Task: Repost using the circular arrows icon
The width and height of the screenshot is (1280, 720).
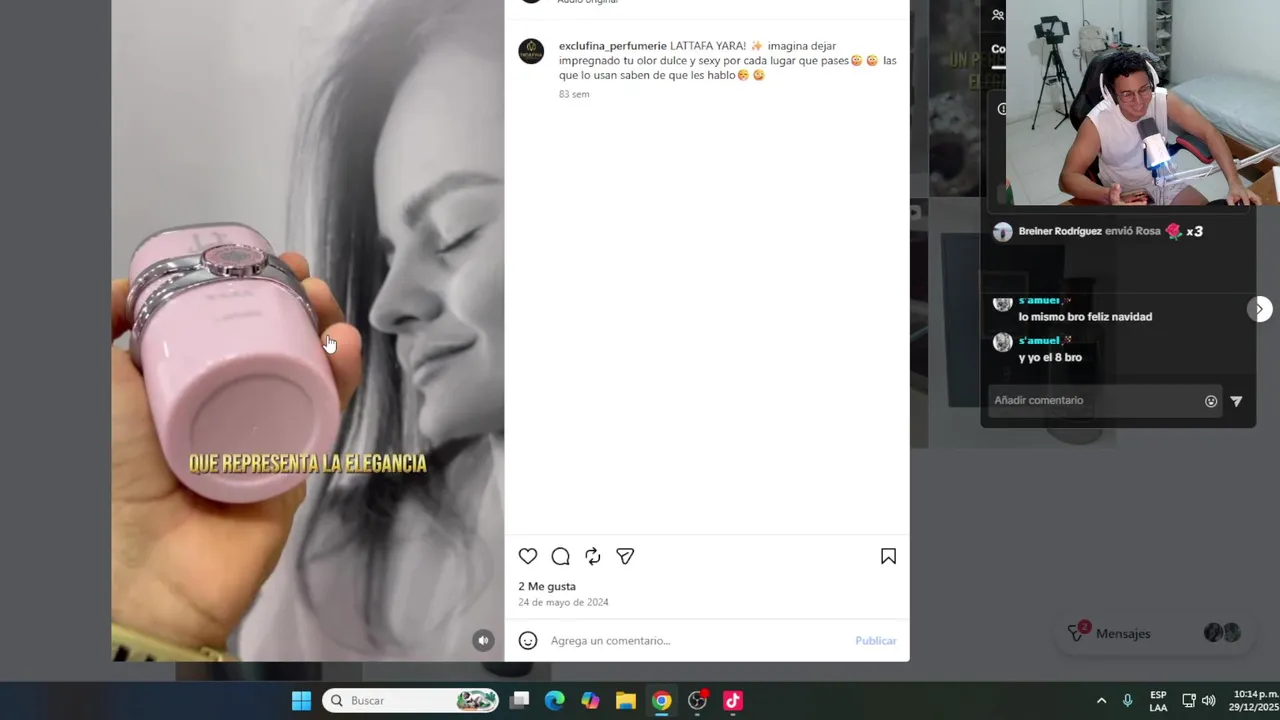Action: (593, 557)
